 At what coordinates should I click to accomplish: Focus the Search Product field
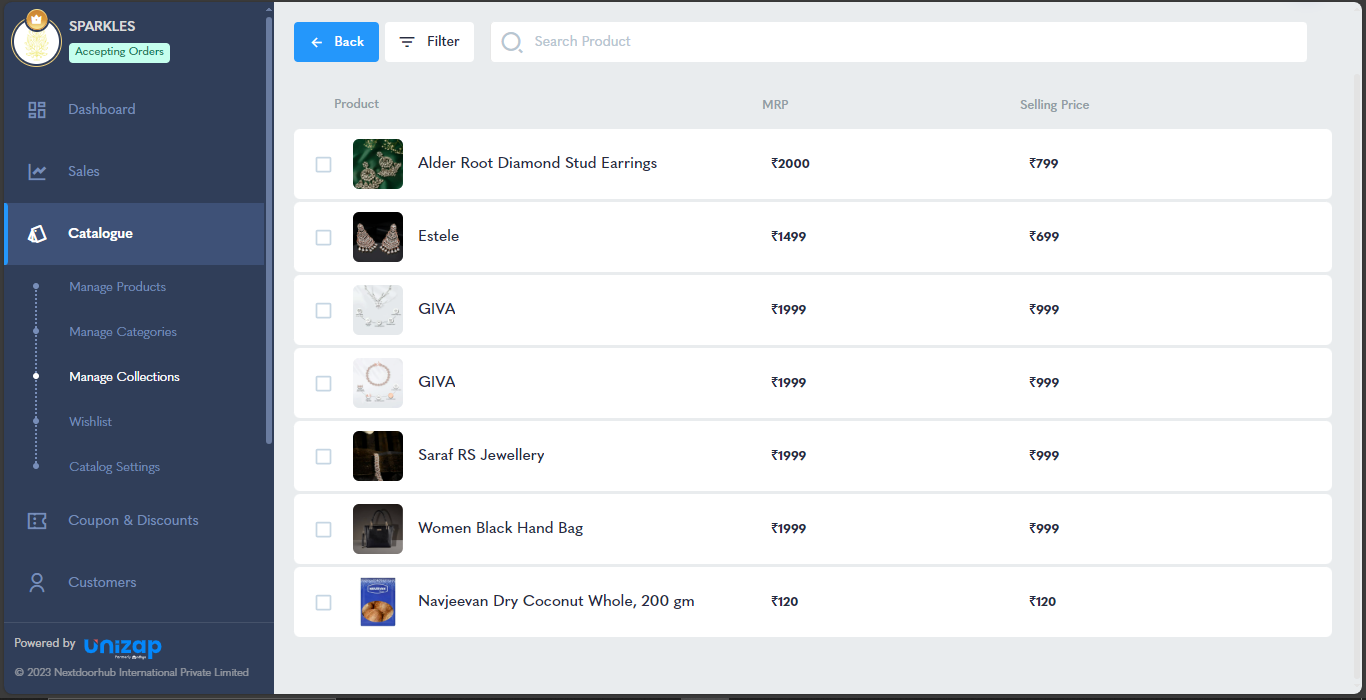pos(899,42)
